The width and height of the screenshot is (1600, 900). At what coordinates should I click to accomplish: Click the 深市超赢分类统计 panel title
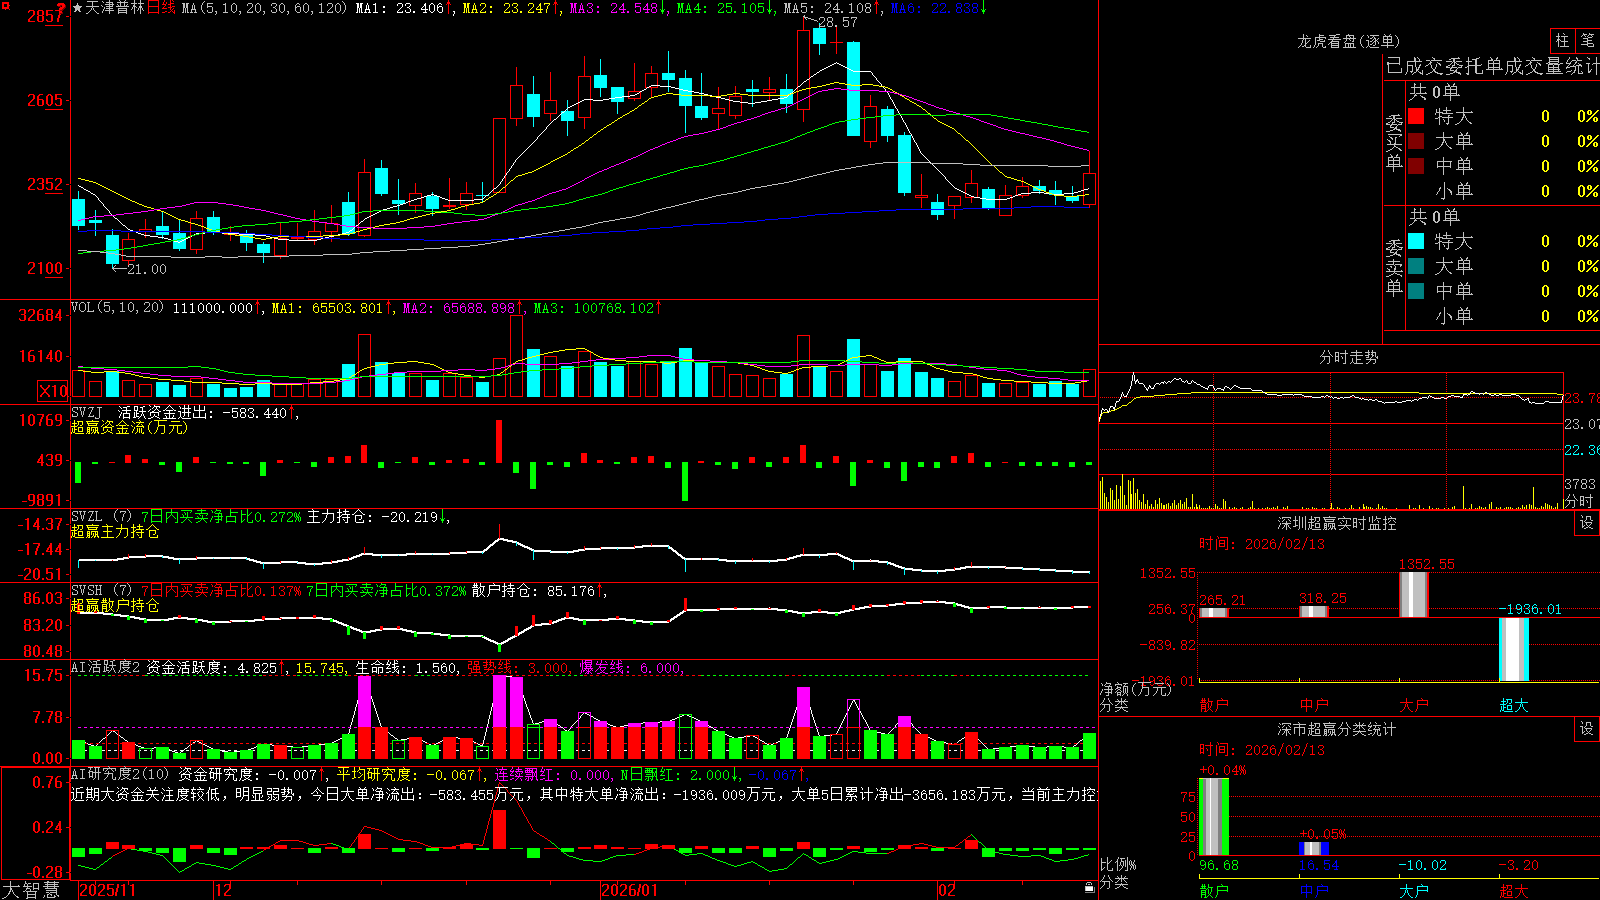click(x=1336, y=729)
